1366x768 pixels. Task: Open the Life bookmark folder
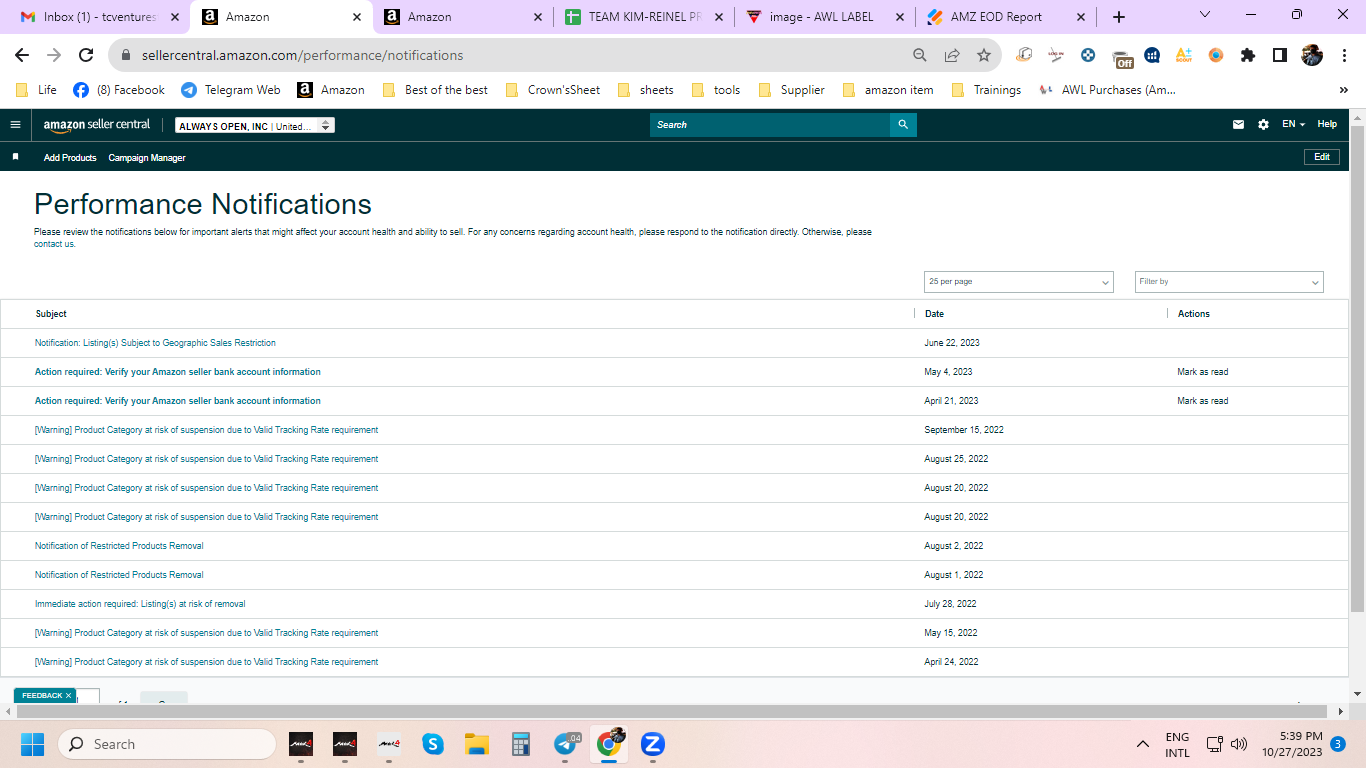[x=36, y=90]
